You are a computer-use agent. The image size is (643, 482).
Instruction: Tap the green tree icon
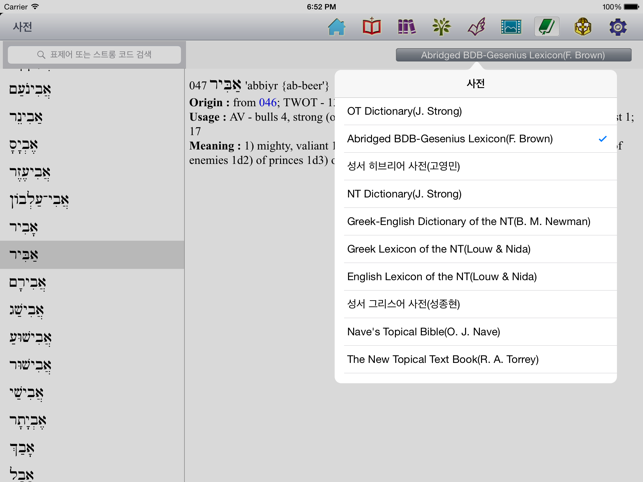[441, 27]
